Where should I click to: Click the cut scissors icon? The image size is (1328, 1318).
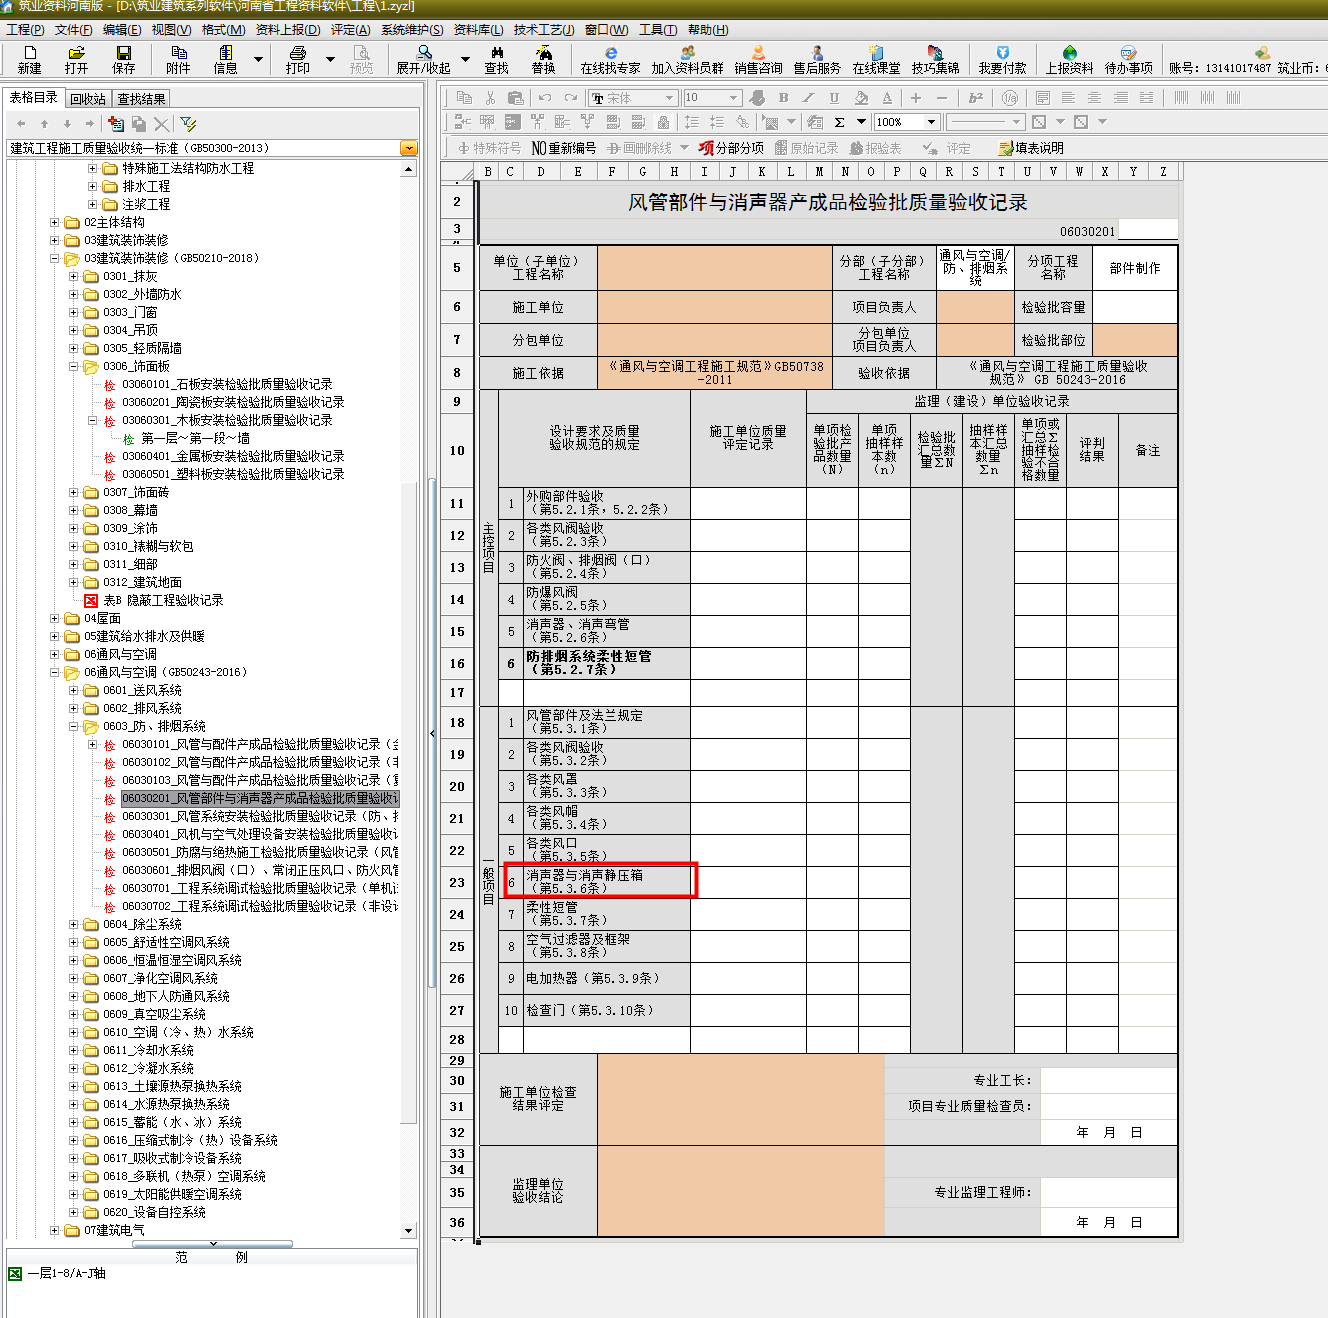click(x=490, y=97)
